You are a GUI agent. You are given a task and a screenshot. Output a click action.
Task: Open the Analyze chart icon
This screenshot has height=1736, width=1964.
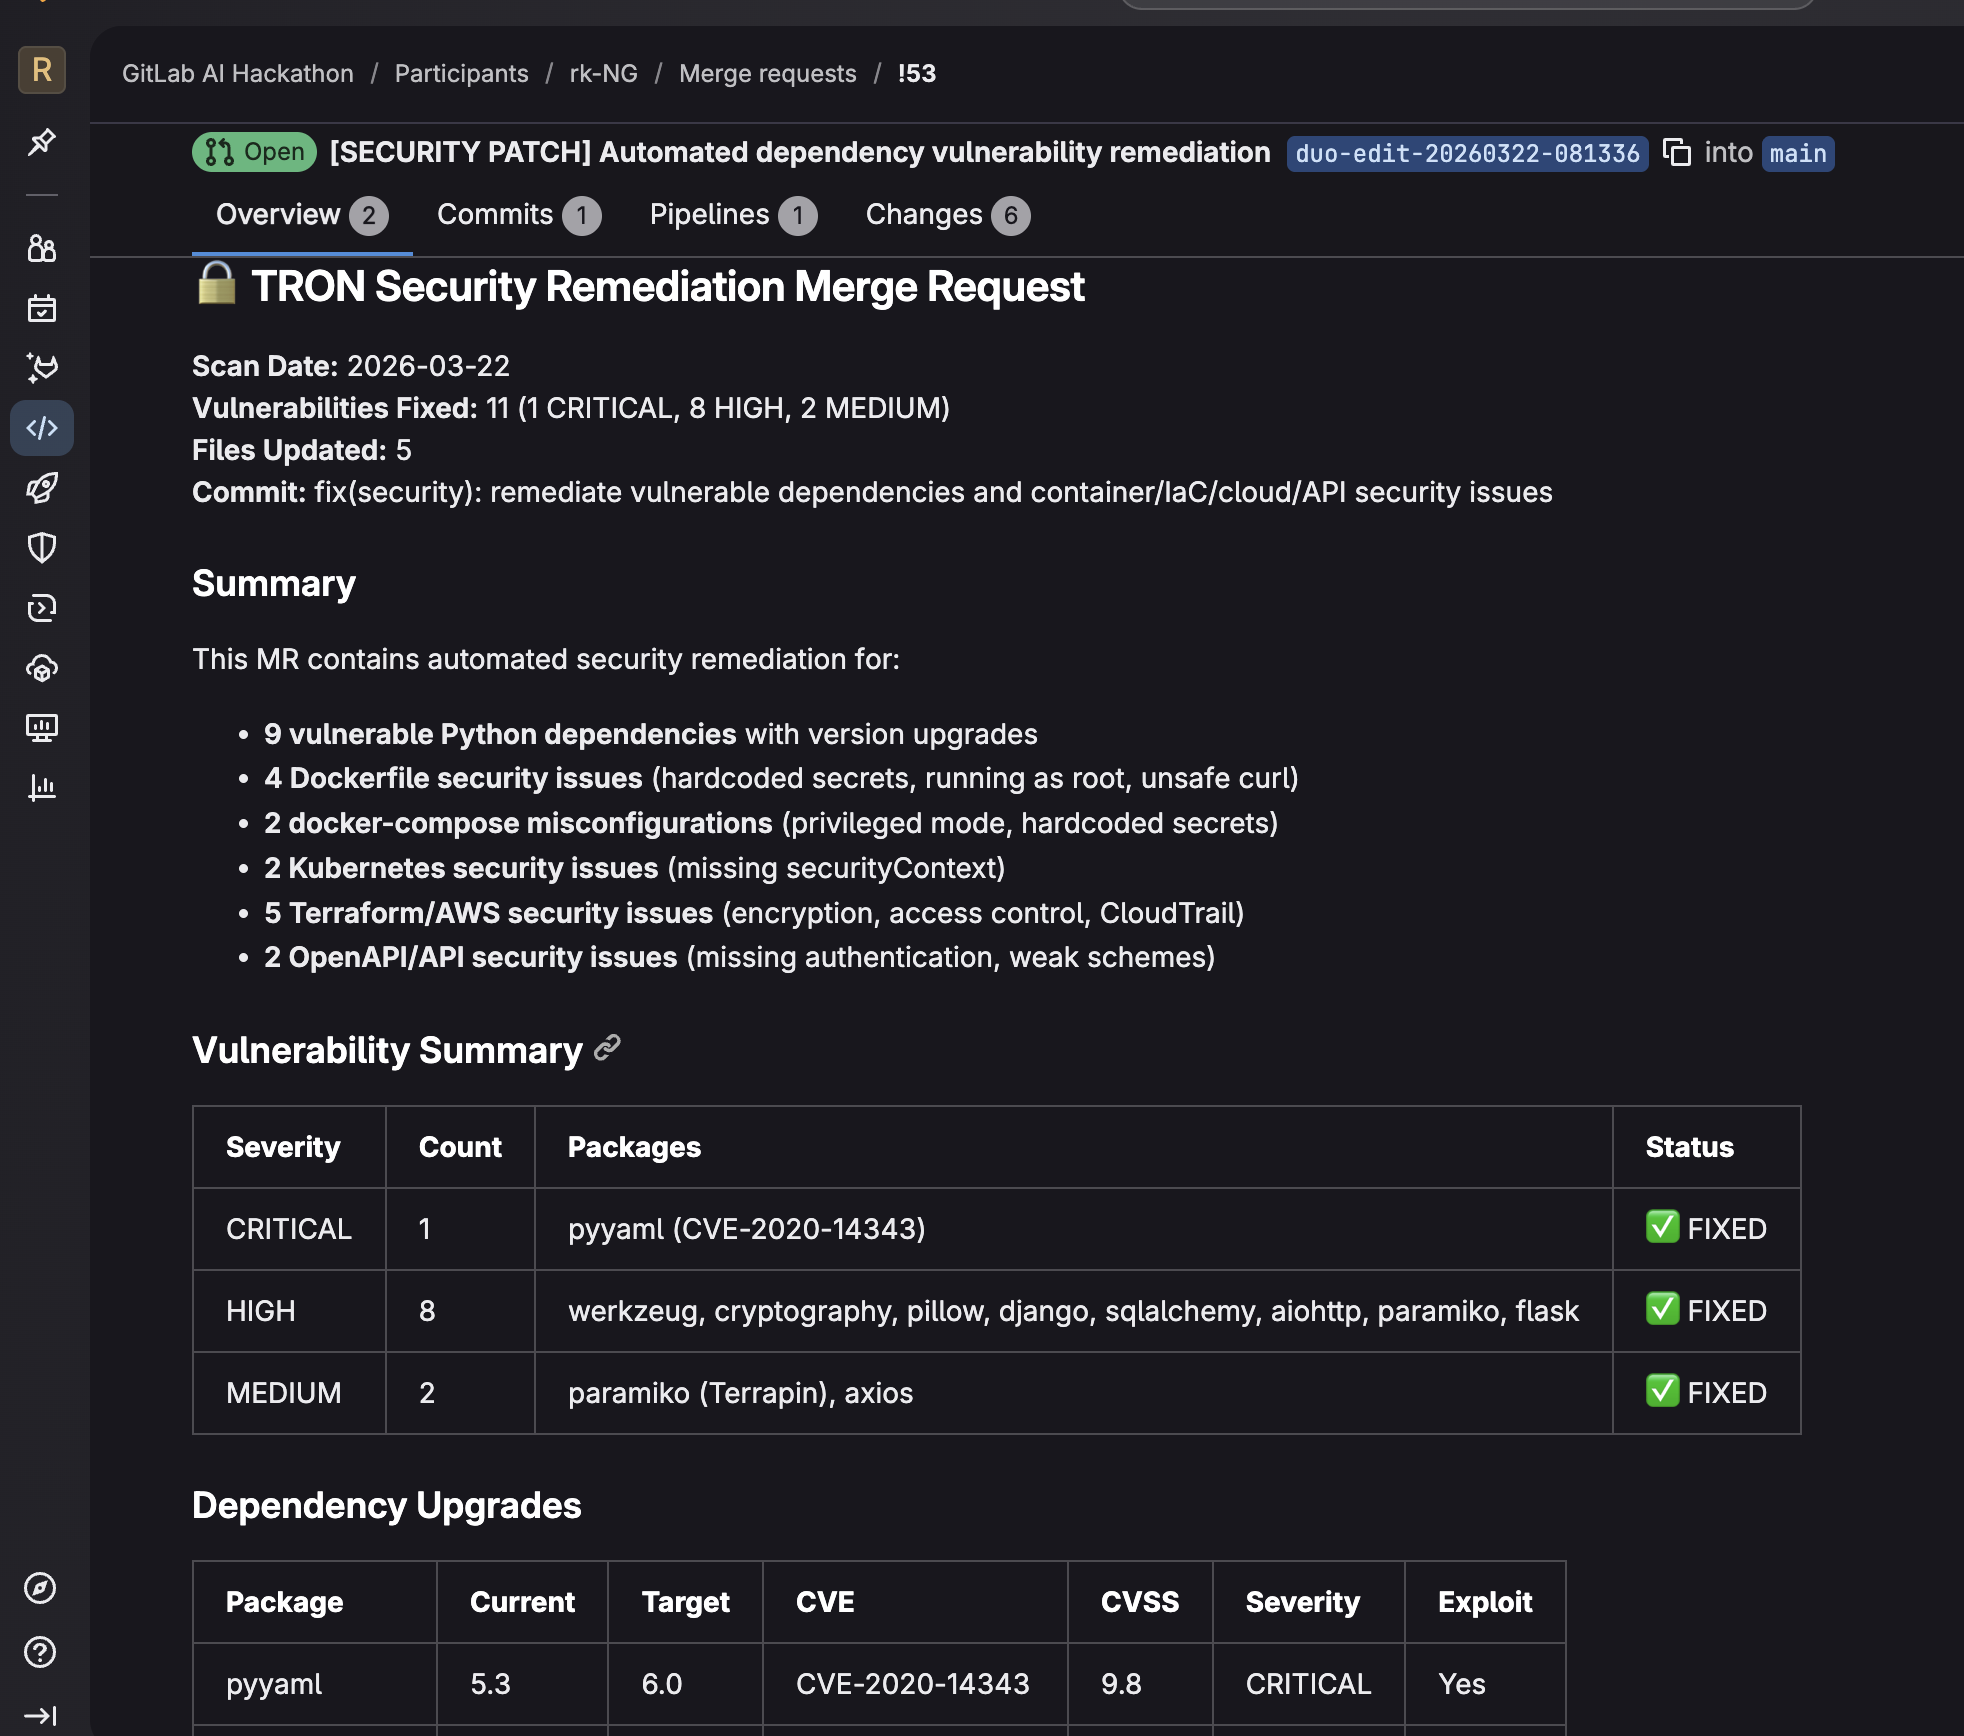[x=42, y=788]
